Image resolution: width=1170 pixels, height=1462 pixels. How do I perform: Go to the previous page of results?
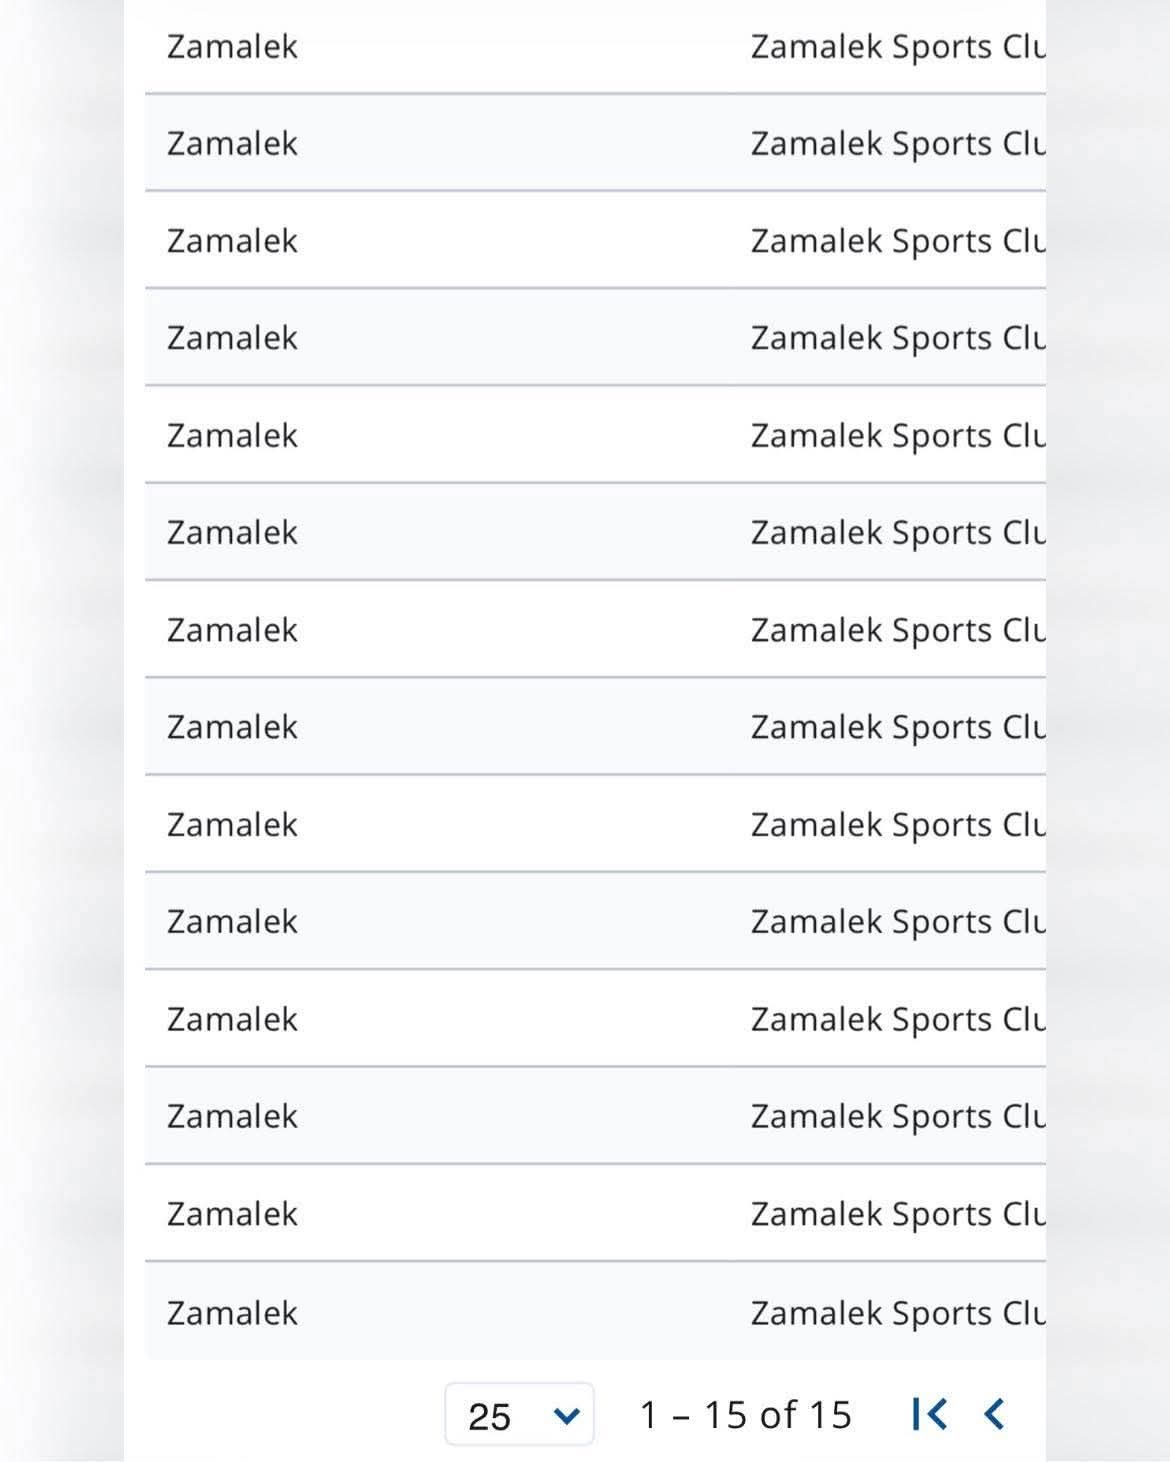pos(994,1414)
